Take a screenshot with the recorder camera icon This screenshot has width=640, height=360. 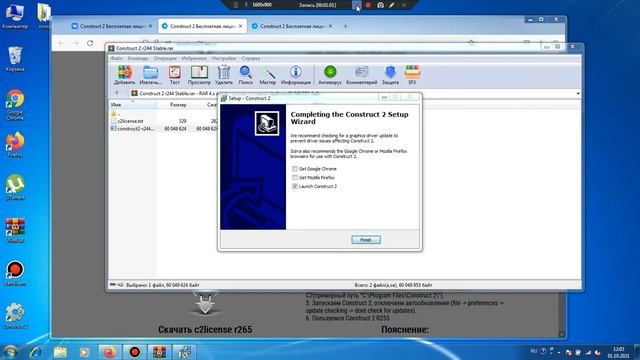click(x=380, y=5)
